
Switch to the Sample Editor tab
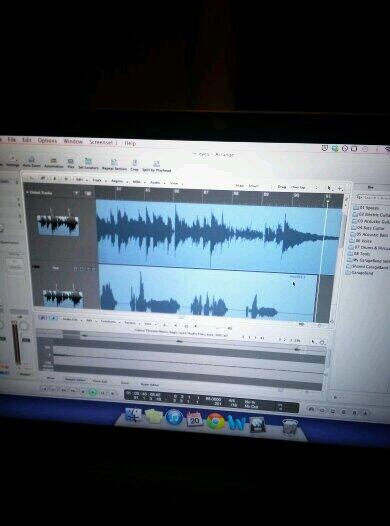tap(75, 379)
